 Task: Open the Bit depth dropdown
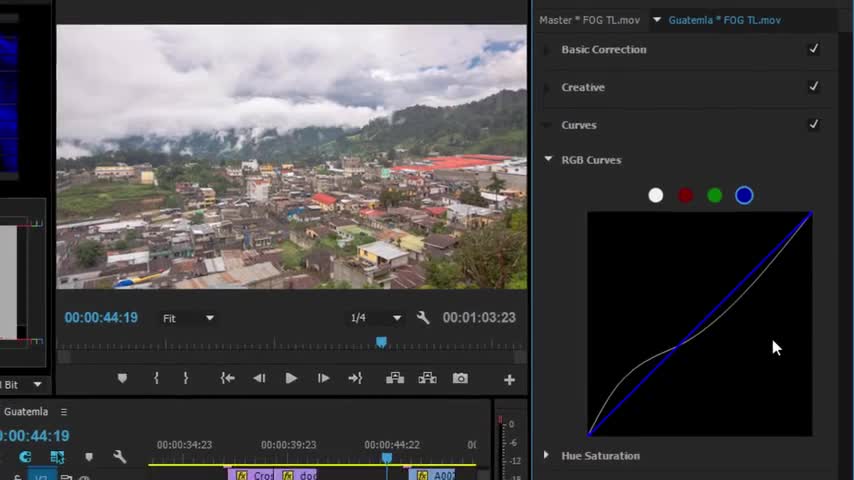pos(37,385)
